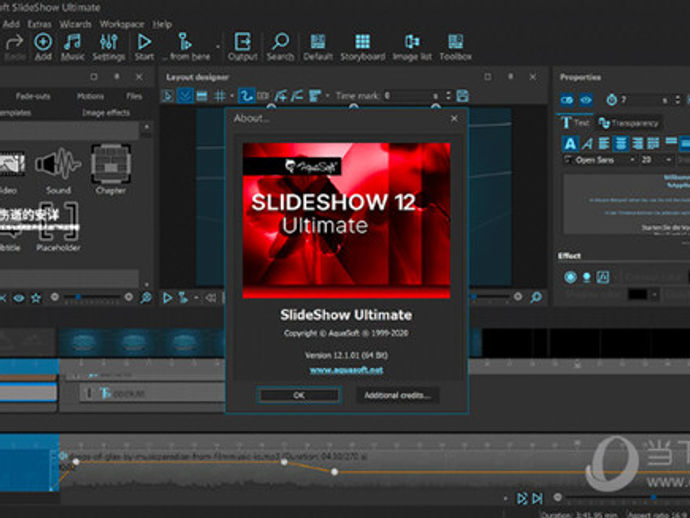Play preview using Layout designer's bottom play icon
The height and width of the screenshot is (518, 690).
pyautogui.click(x=168, y=298)
